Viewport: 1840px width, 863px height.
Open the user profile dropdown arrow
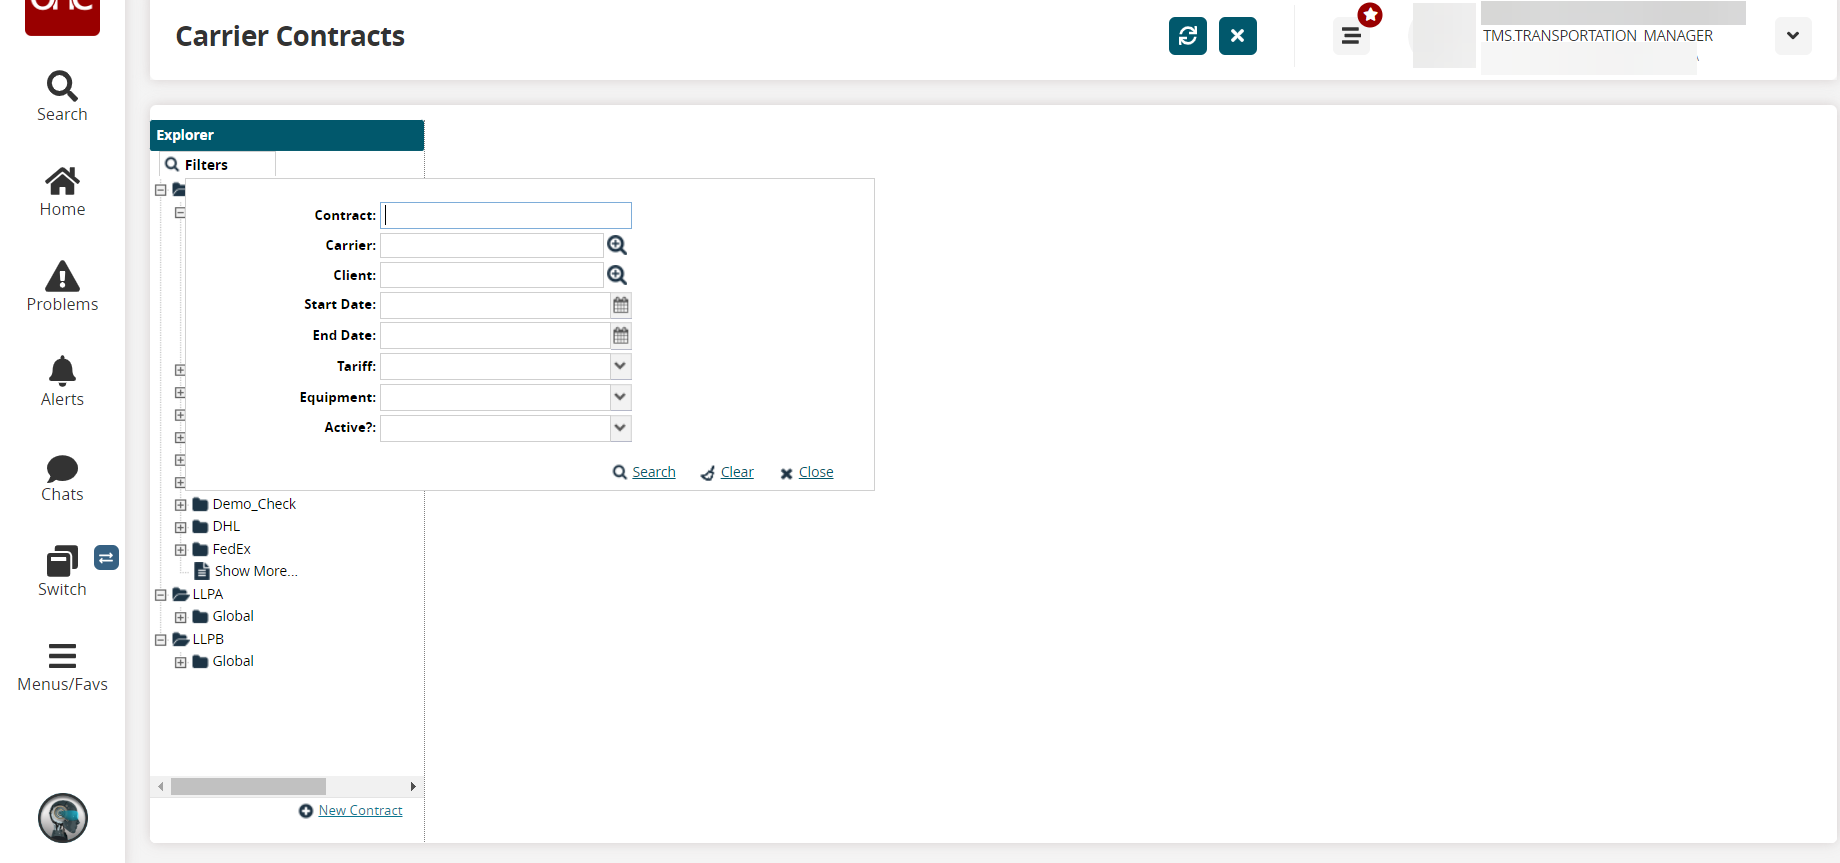coord(1793,36)
